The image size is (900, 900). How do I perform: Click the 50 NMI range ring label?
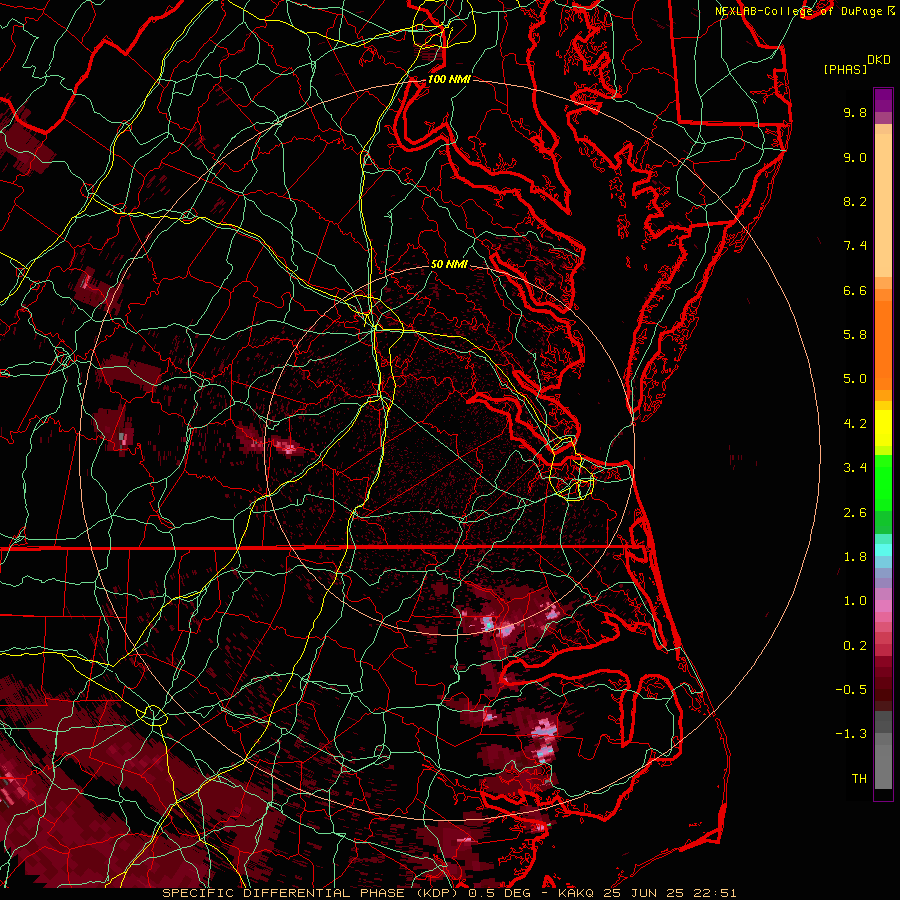tap(449, 264)
